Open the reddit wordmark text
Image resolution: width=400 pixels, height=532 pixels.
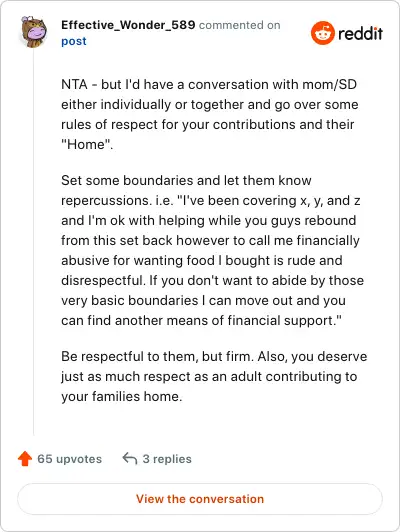tap(360, 33)
